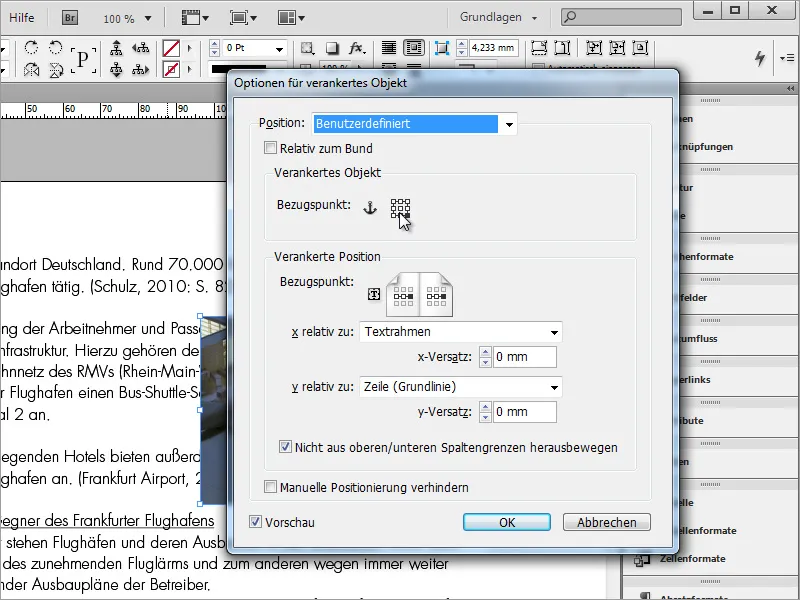Click right page anchored position reference grid
This screenshot has width=800, height=600.
pos(436,296)
